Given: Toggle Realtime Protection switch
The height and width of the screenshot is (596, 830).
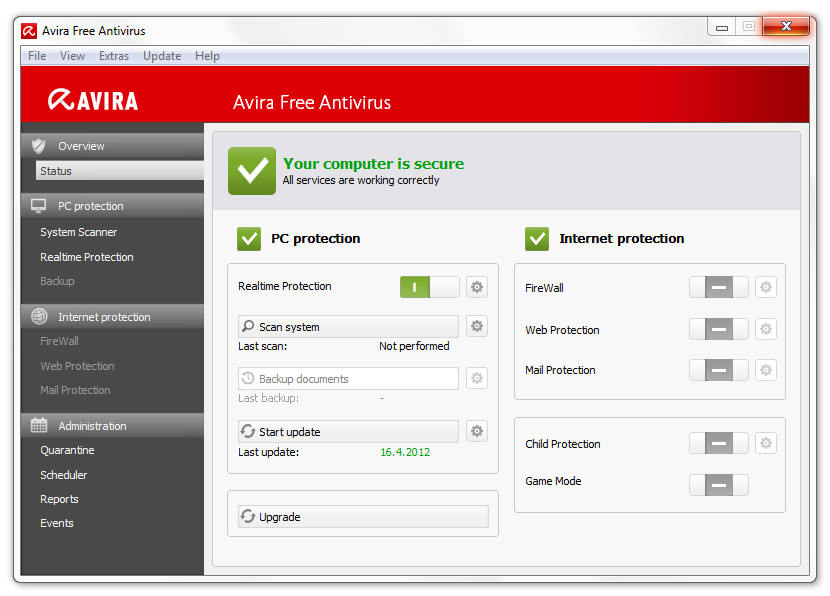Looking at the screenshot, I should [429, 287].
